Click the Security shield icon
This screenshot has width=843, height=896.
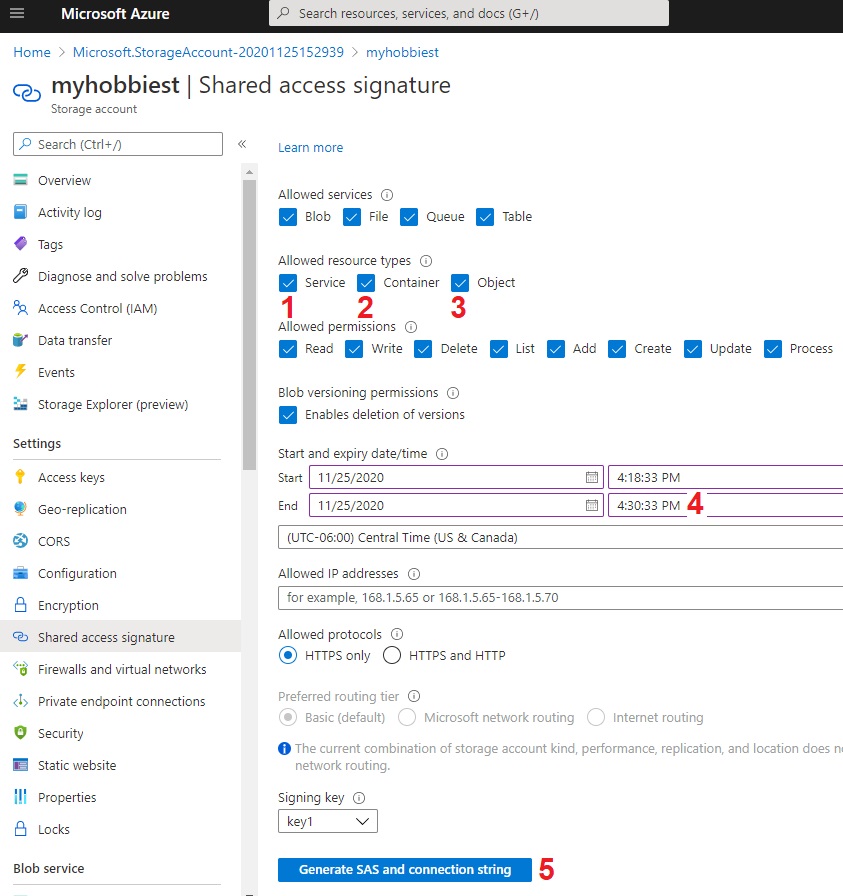[x=21, y=733]
